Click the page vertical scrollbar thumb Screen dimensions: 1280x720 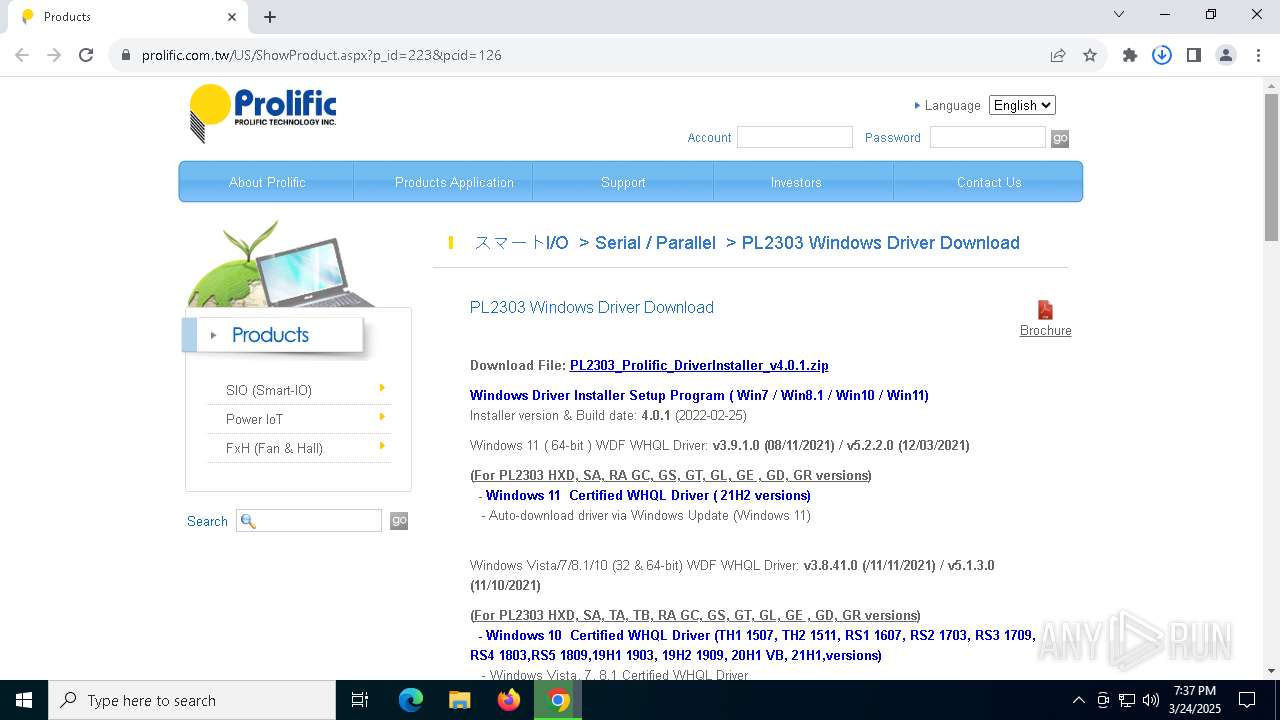tap(1271, 167)
